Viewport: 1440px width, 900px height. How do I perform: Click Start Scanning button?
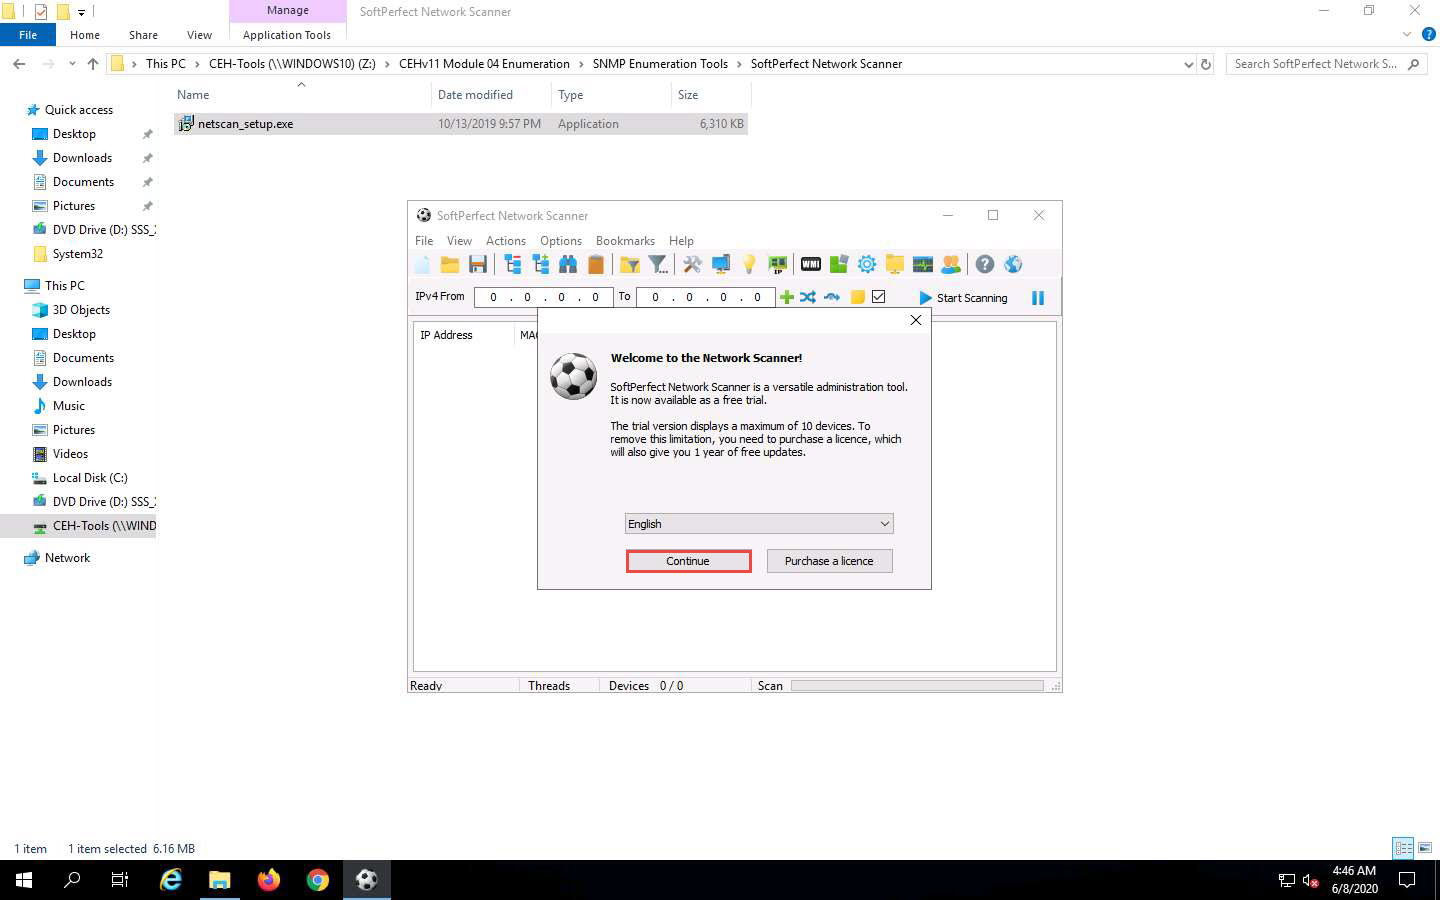(963, 298)
